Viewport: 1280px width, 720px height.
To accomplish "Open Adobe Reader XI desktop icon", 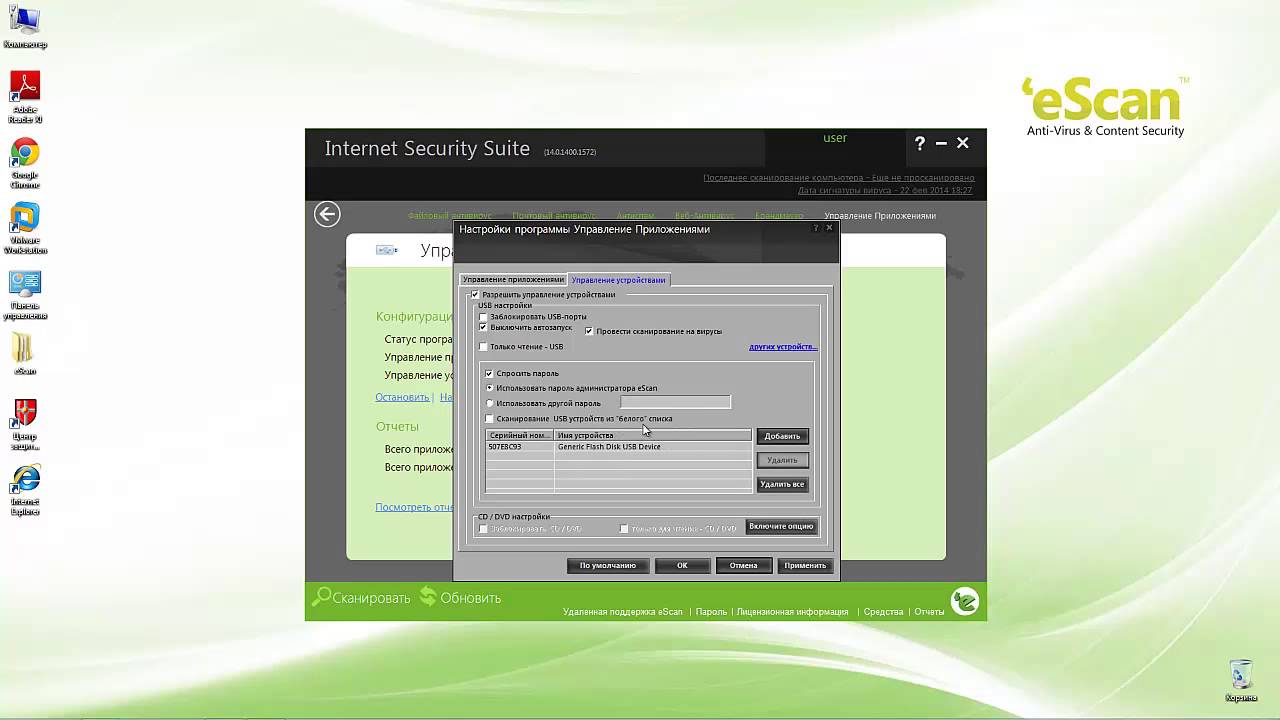I will [x=25, y=97].
